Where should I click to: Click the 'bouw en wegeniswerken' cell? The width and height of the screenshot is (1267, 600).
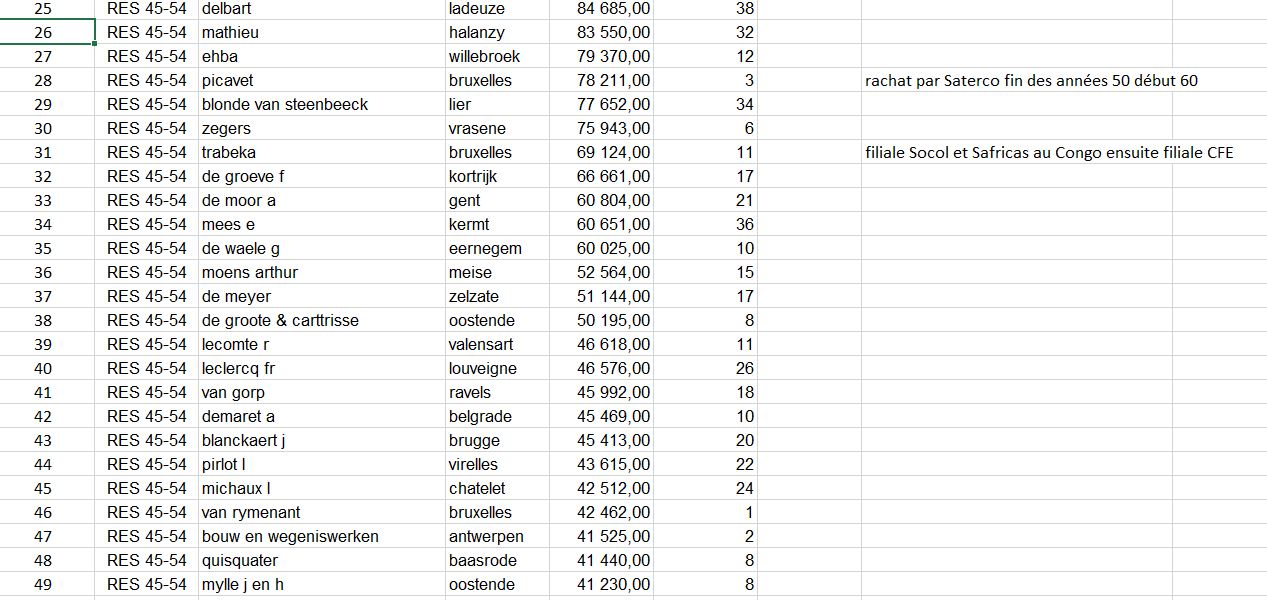click(x=290, y=536)
